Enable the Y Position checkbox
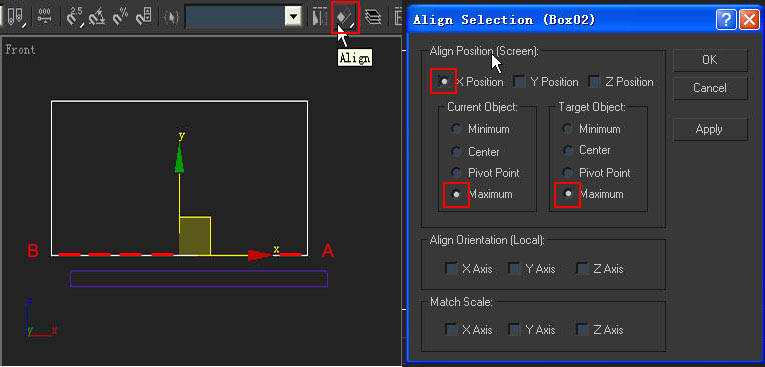The image size is (765, 367). 521,82
